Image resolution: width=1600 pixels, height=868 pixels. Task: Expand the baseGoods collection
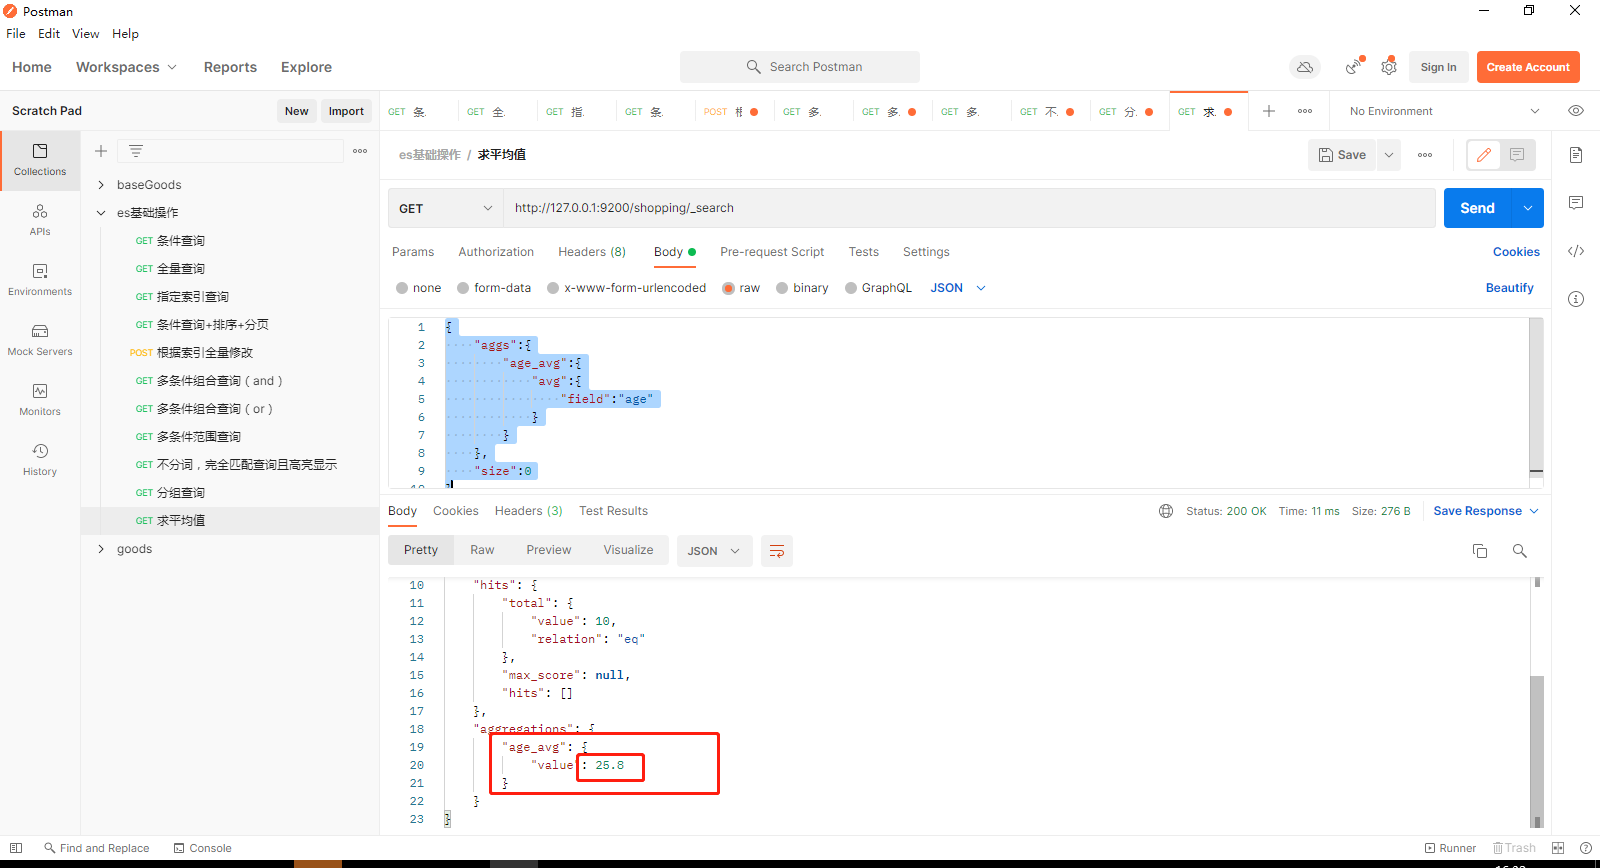coord(101,185)
